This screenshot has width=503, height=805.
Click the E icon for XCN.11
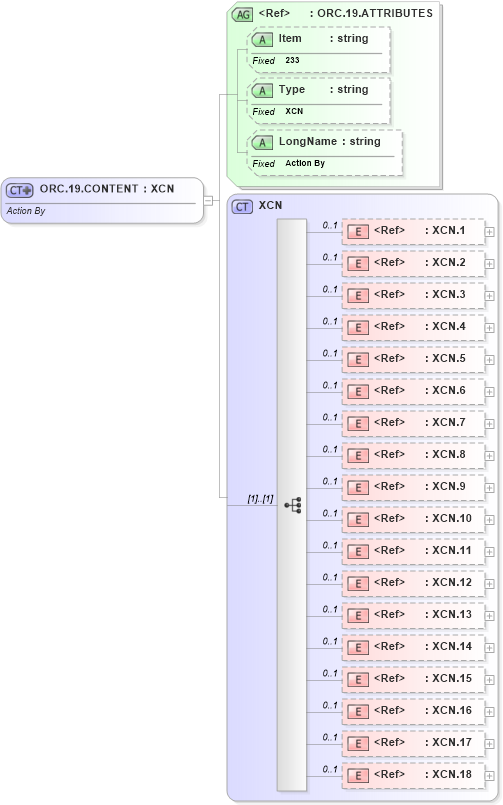tap(358, 551)
